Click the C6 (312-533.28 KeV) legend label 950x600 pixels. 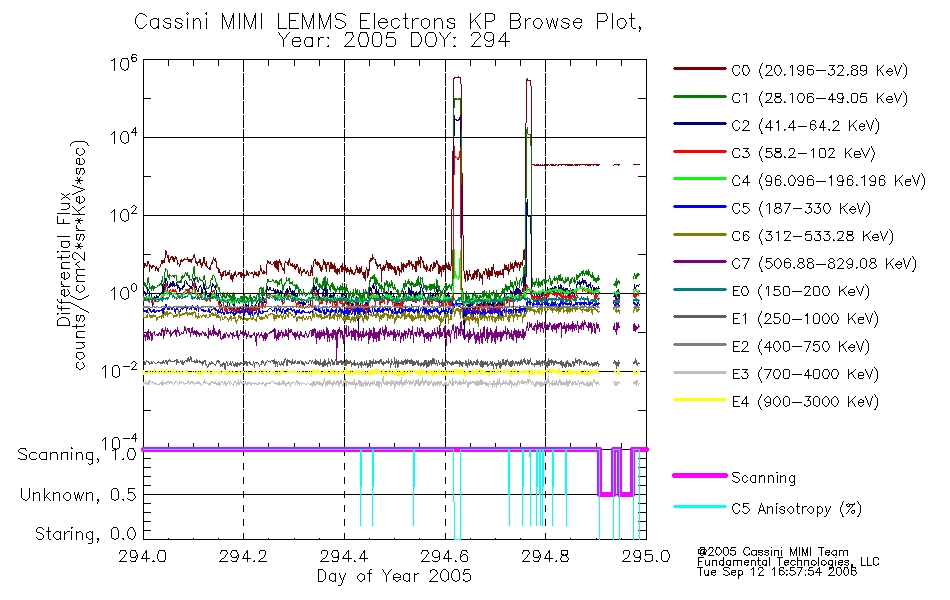pyautogui.click(x=812, y=236)
